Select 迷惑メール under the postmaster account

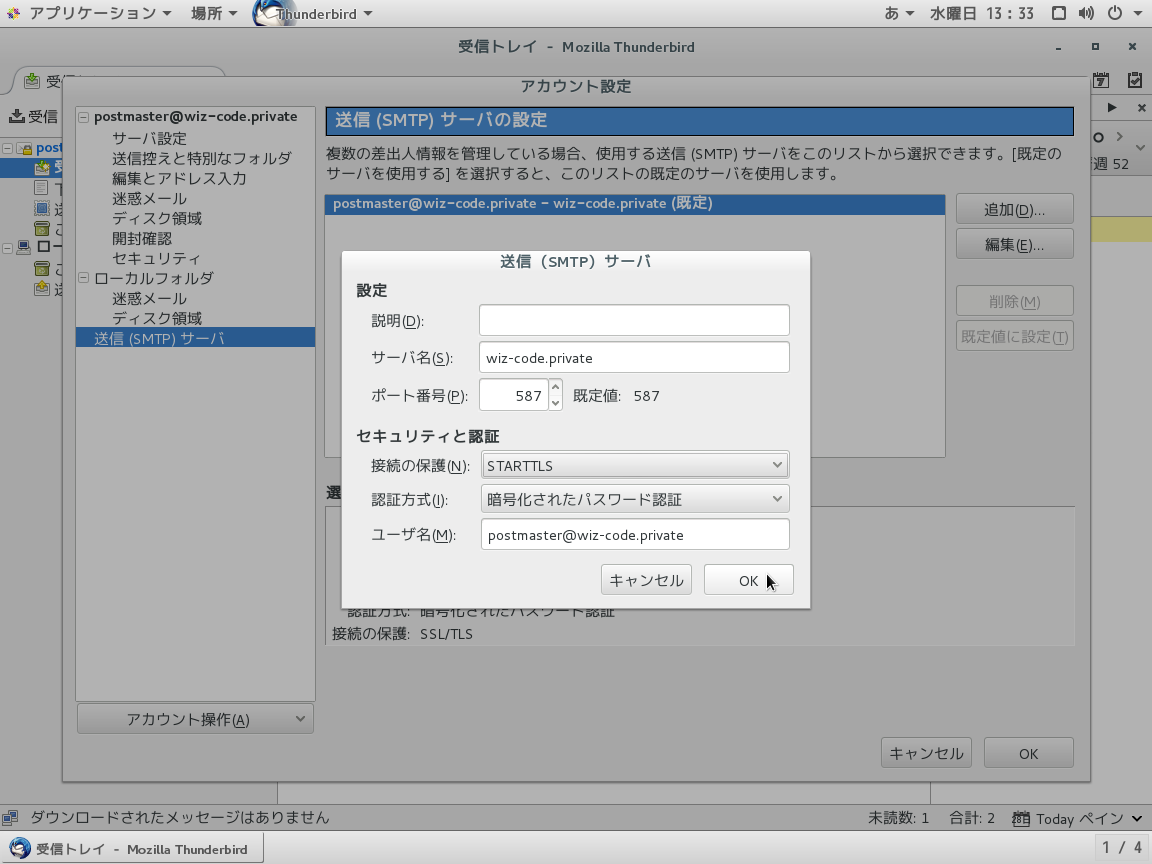tap(149, 198)
